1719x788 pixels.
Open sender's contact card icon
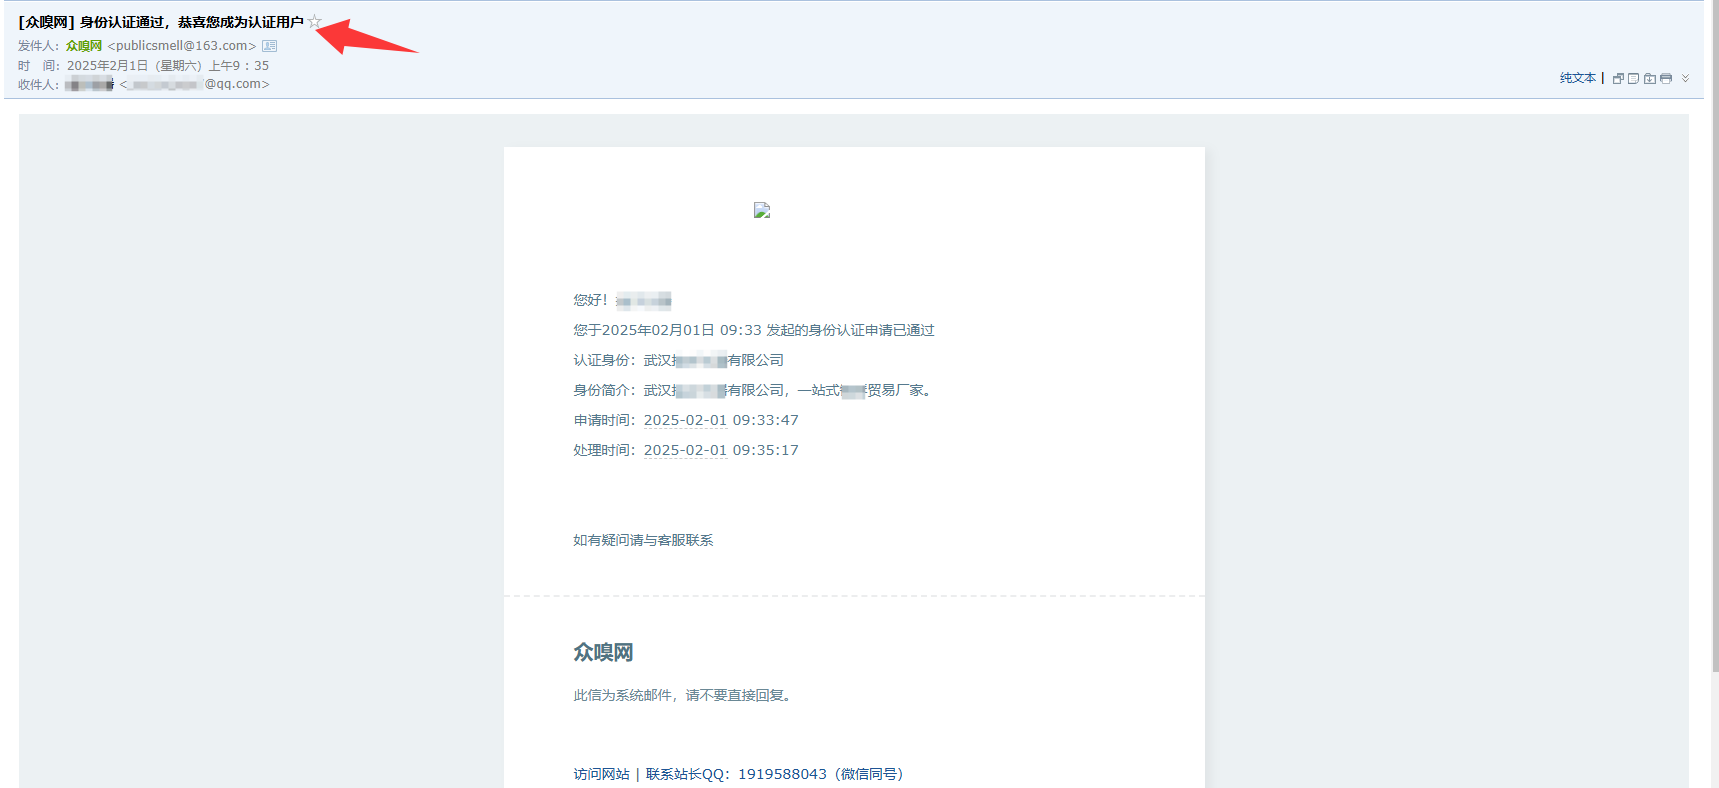(269, 46)
